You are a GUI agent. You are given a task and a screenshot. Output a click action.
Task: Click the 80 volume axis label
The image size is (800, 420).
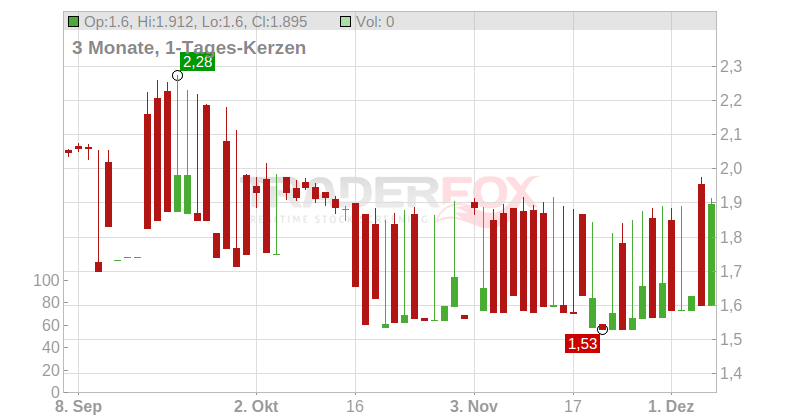tap(51, 303)
